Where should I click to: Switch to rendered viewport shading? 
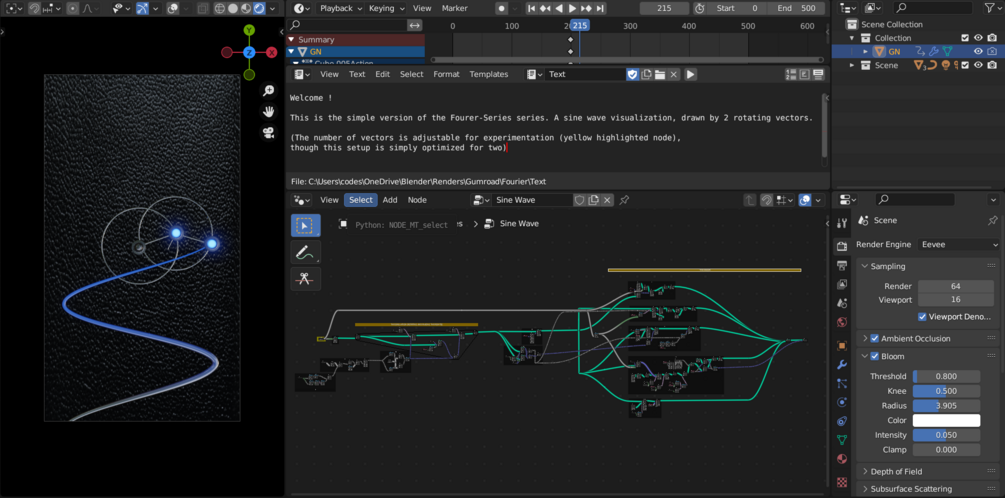[x=259, y=8]
